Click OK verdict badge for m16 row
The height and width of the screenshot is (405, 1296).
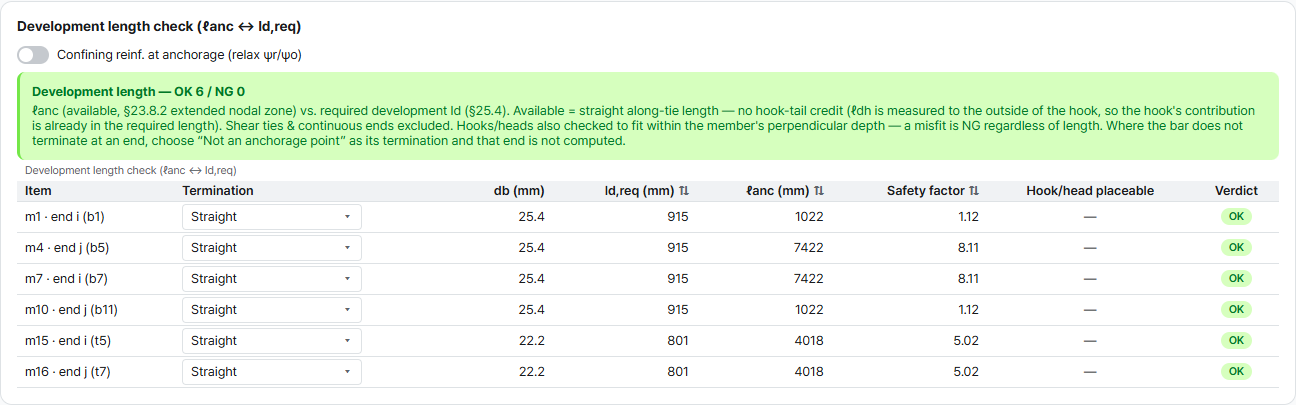pyautogui.click(x=1236, y=372)
